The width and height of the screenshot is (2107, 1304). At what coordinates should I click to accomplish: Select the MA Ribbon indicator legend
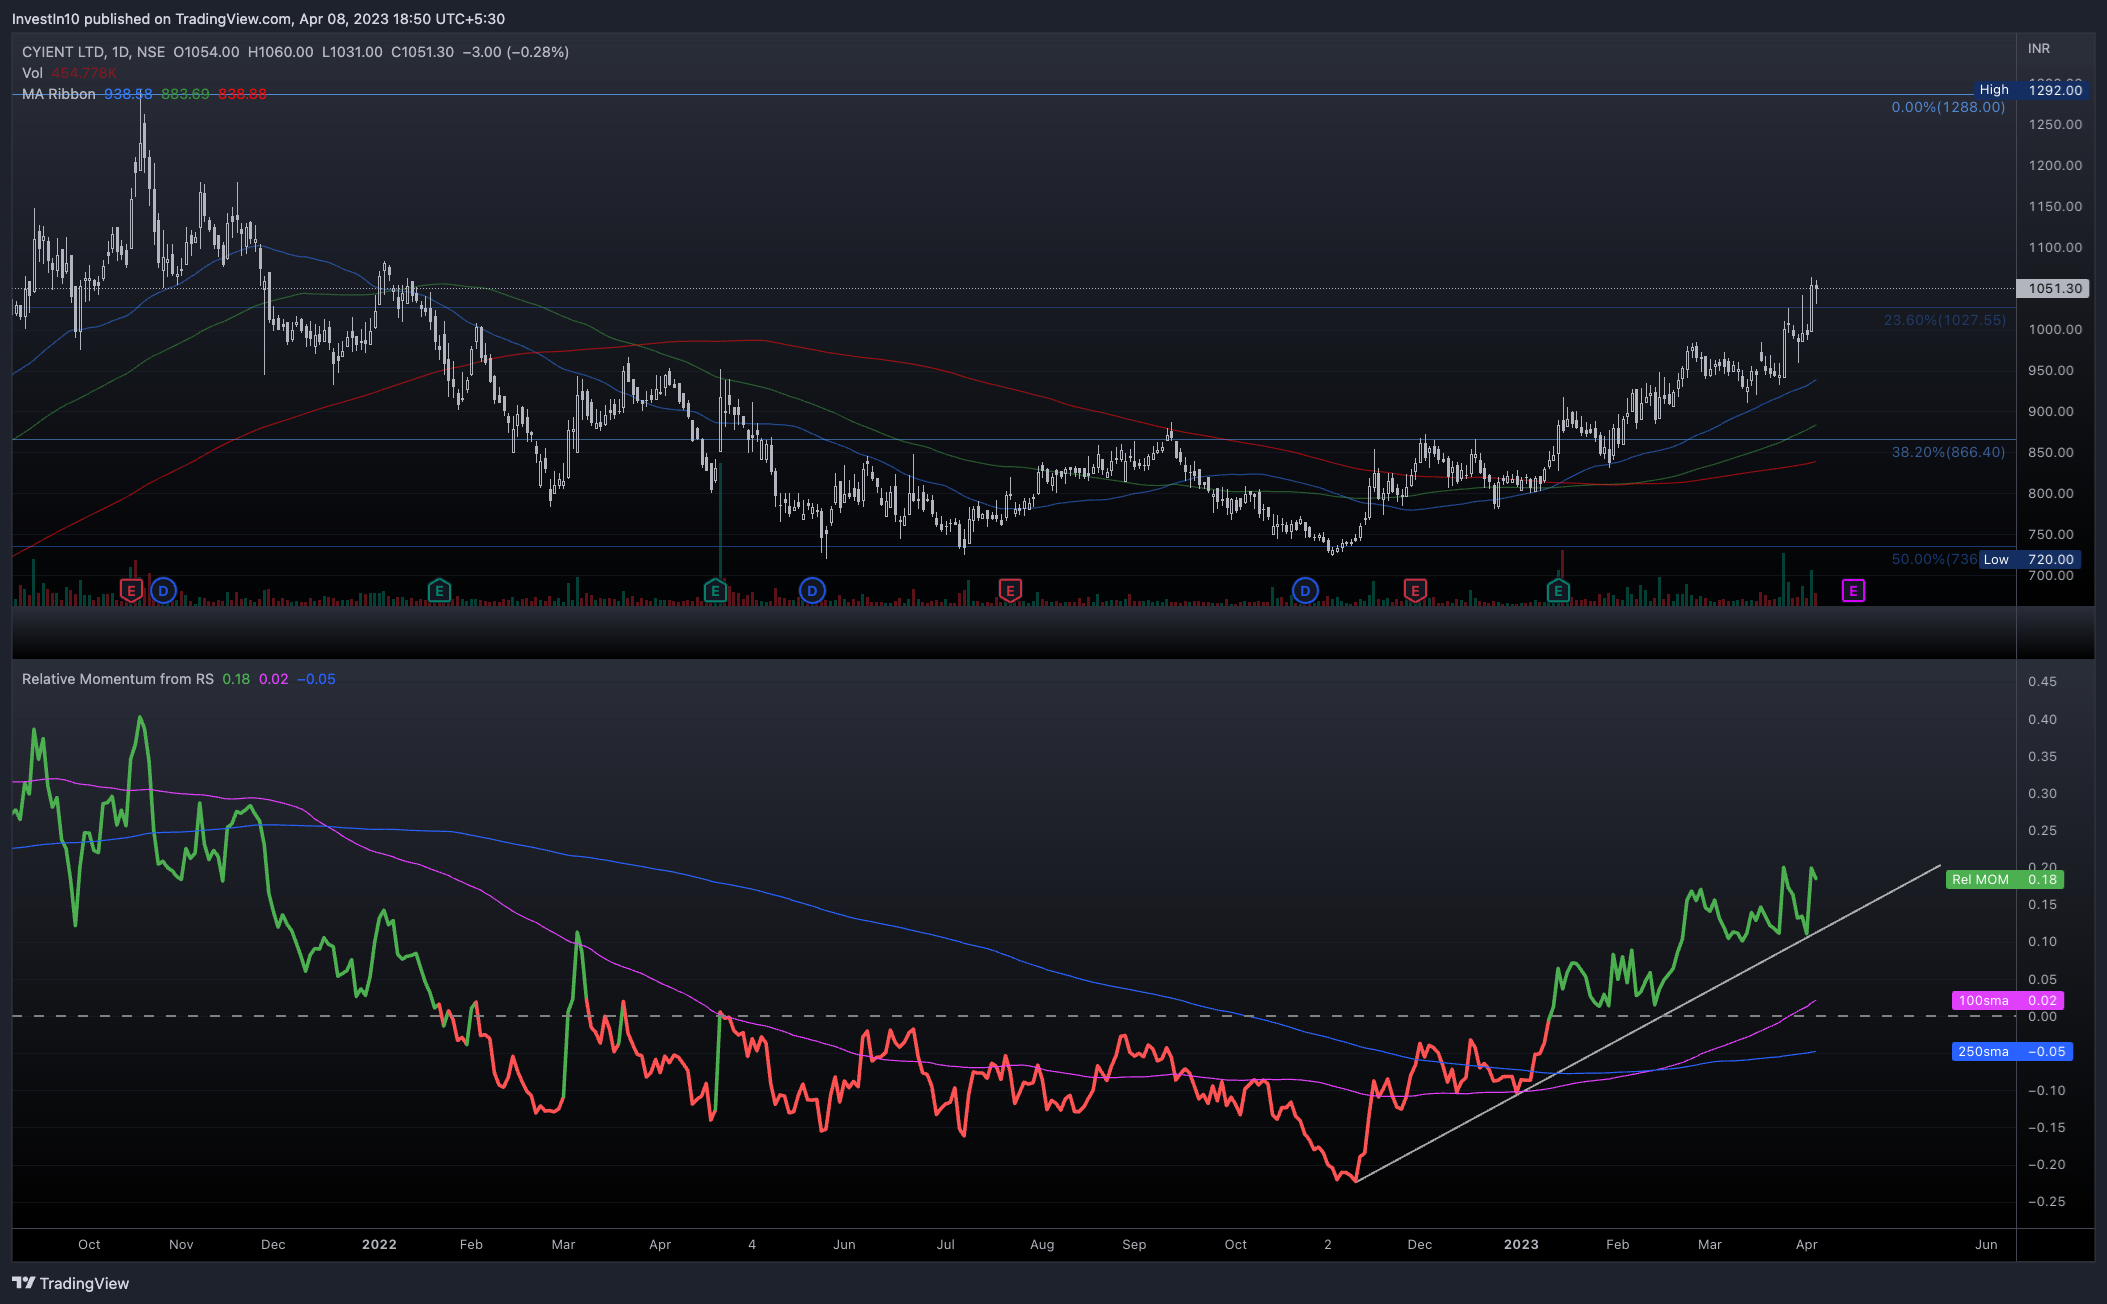[x=59, y=94]
